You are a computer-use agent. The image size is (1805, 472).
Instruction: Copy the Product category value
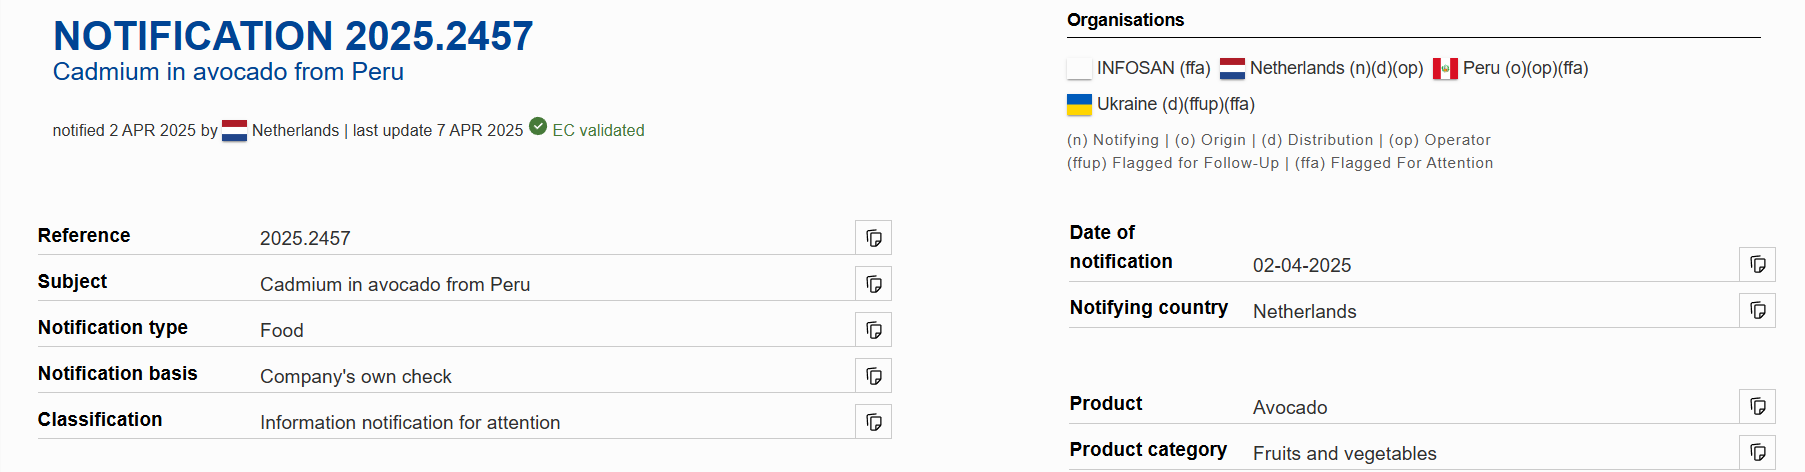coord(1757,453)
